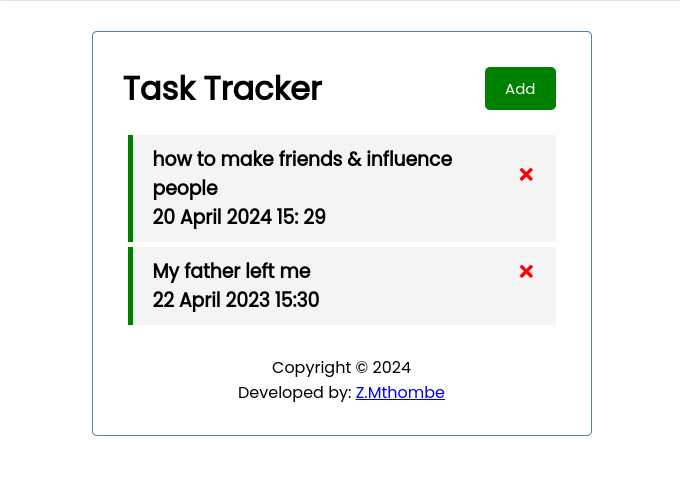The height and width of the screenshot is (501, 680).
Task: Click the ampersand in the first task title
Action: pos(354,159)
